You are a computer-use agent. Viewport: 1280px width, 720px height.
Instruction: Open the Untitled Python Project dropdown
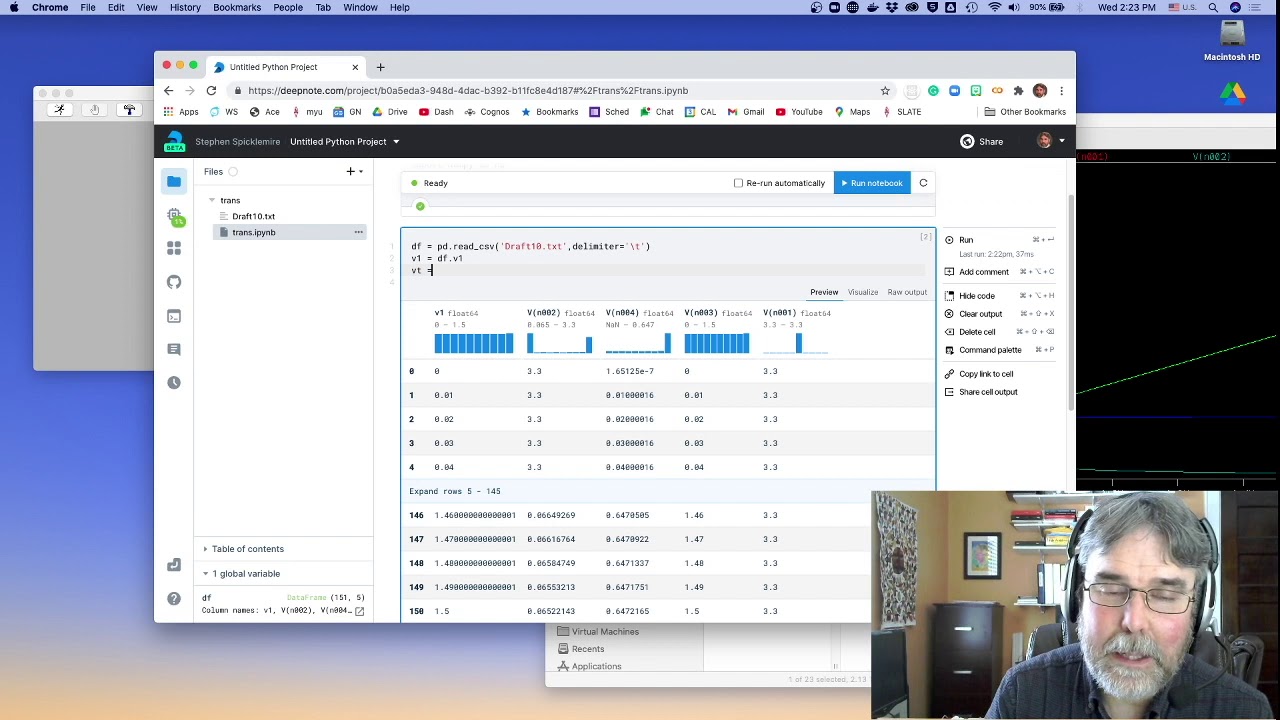345,142
